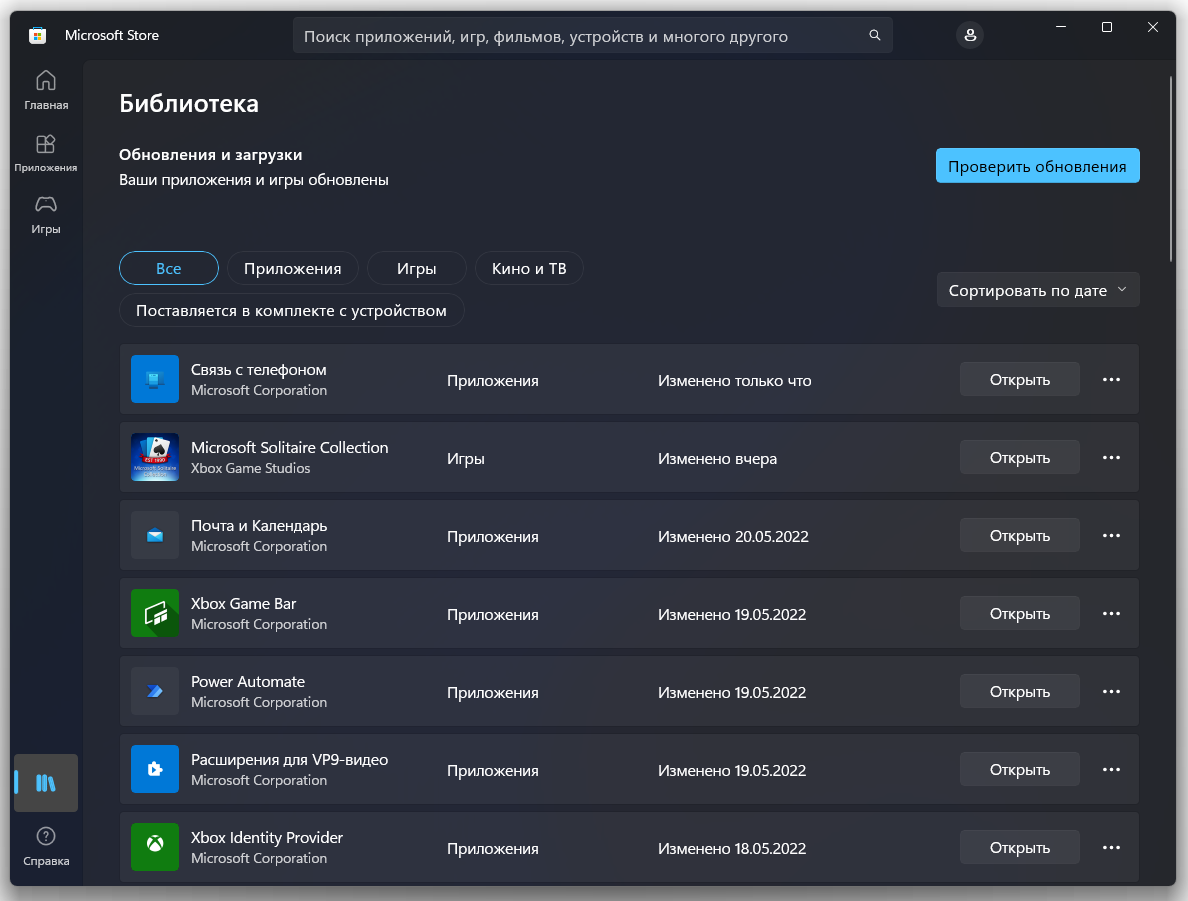
Task: Click the Xbox Identity Provider icon
Action: point(155,847)
